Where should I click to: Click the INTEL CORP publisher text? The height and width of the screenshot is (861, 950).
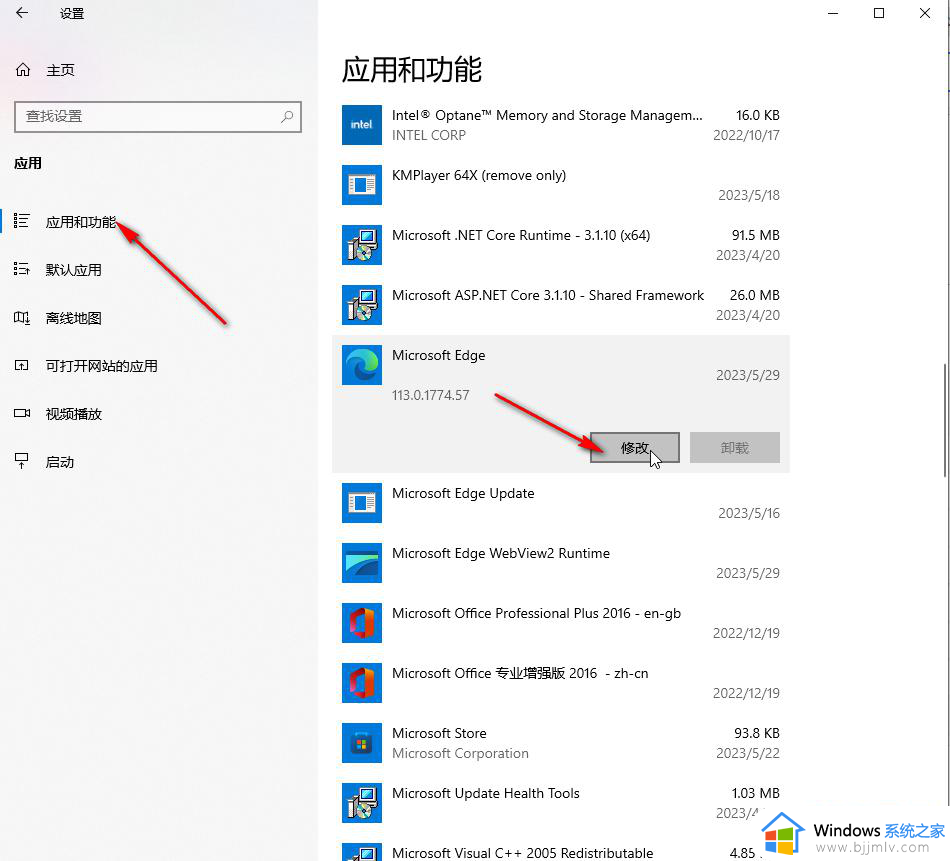(428, 135)
